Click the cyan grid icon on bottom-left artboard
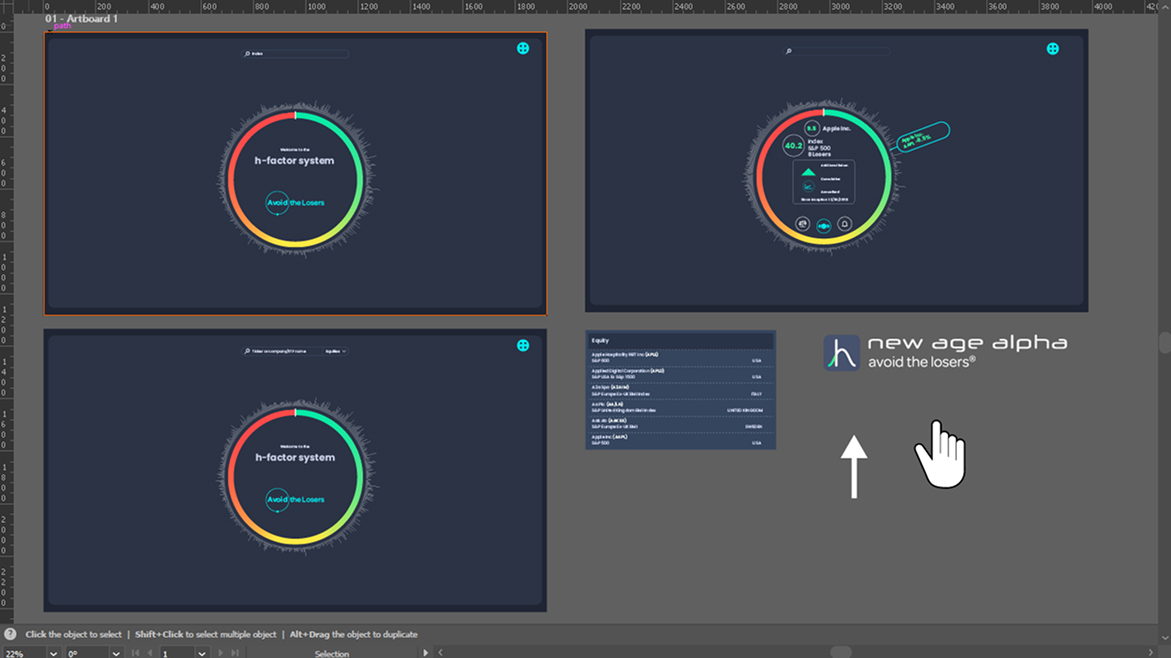 pyautogui.click(x=523, y=345)
